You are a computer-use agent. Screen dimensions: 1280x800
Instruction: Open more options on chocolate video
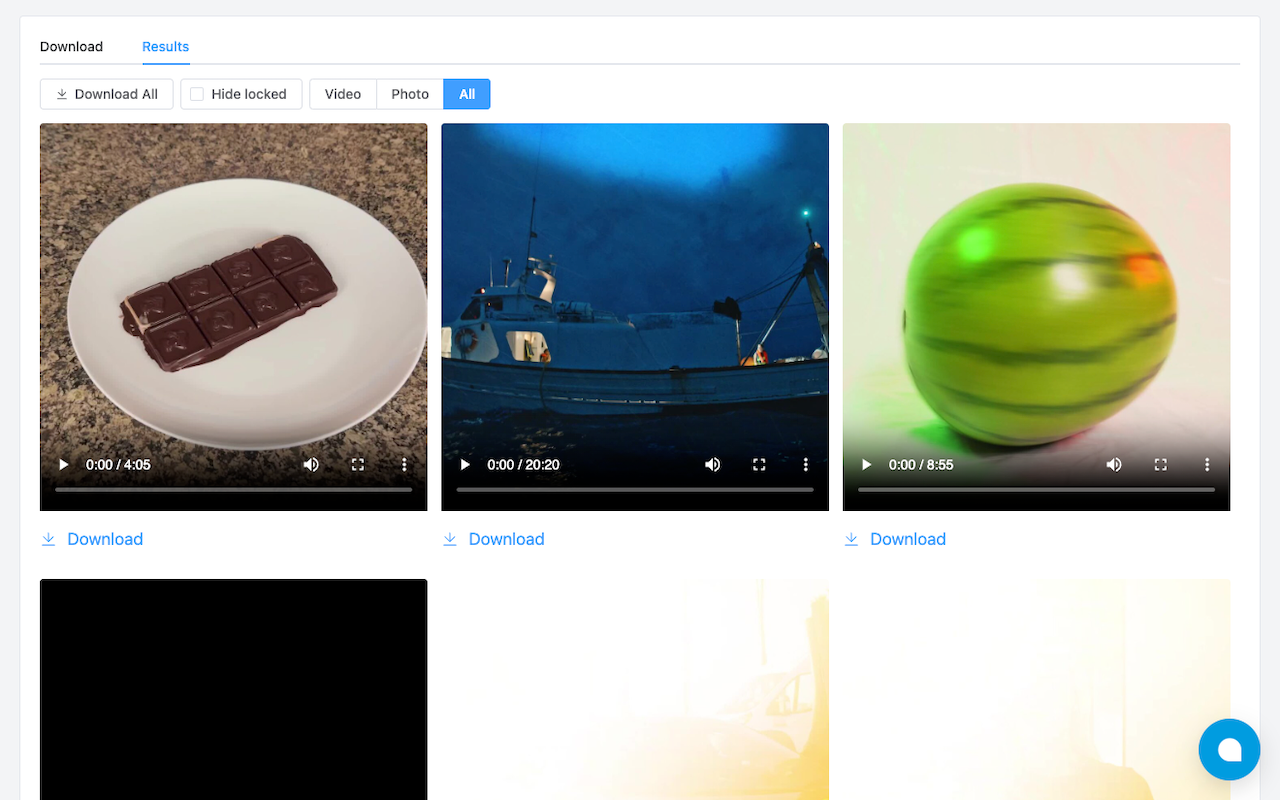404,465
